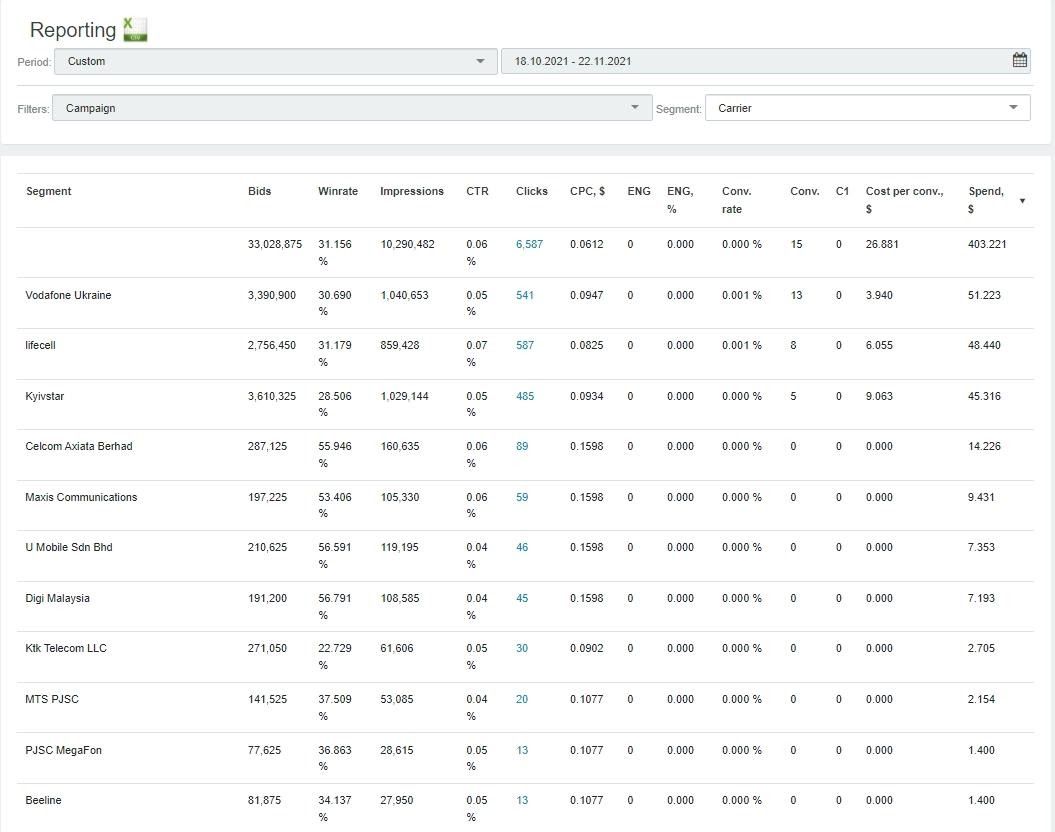Open Vodafone Ukraine clicks link 541
The image size is (1055, 832).
pyautogui.click(x=525, y=295)
